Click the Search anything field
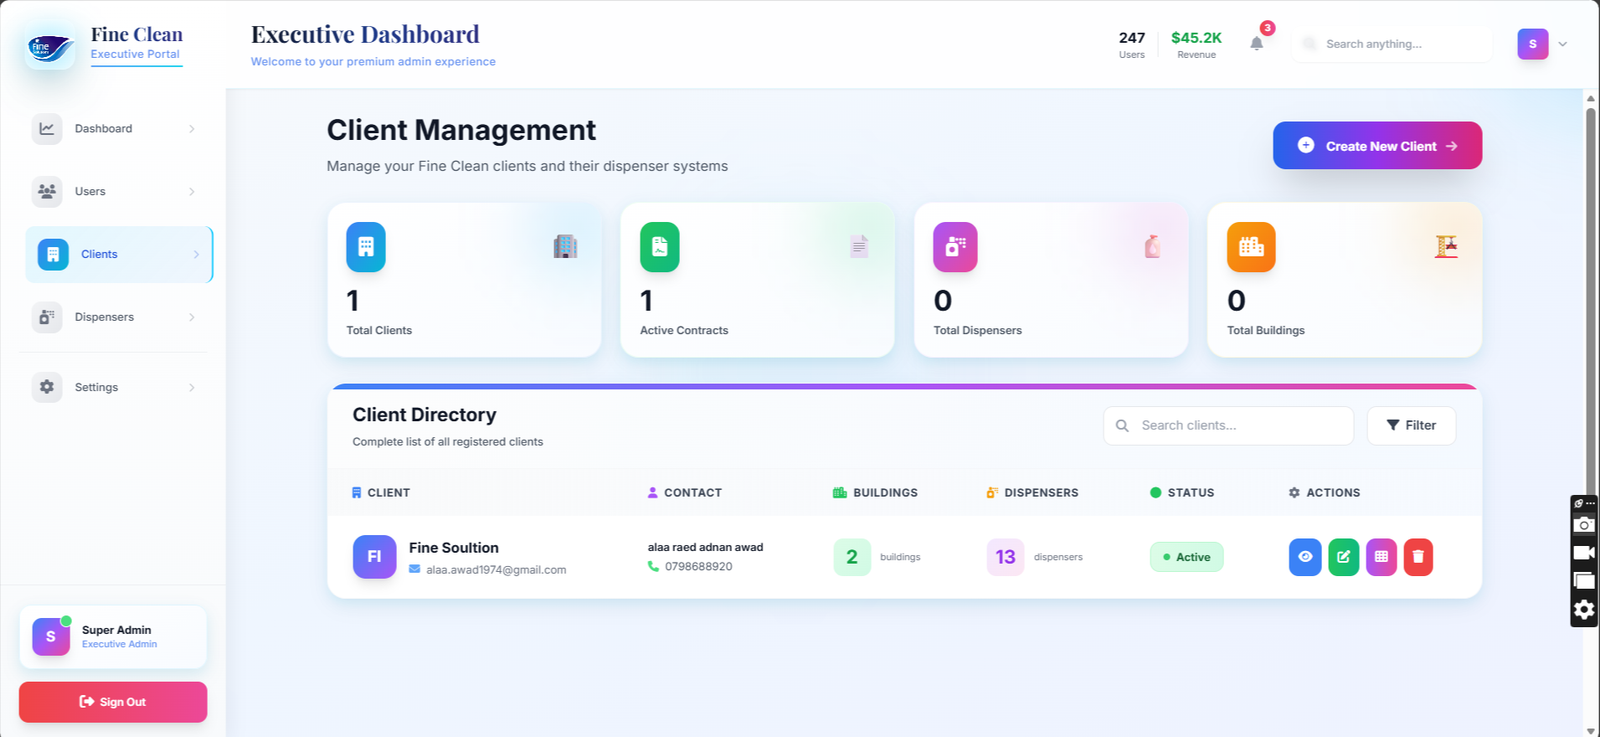Screen dimensions: 1600x737 (x=1392, y=44)
